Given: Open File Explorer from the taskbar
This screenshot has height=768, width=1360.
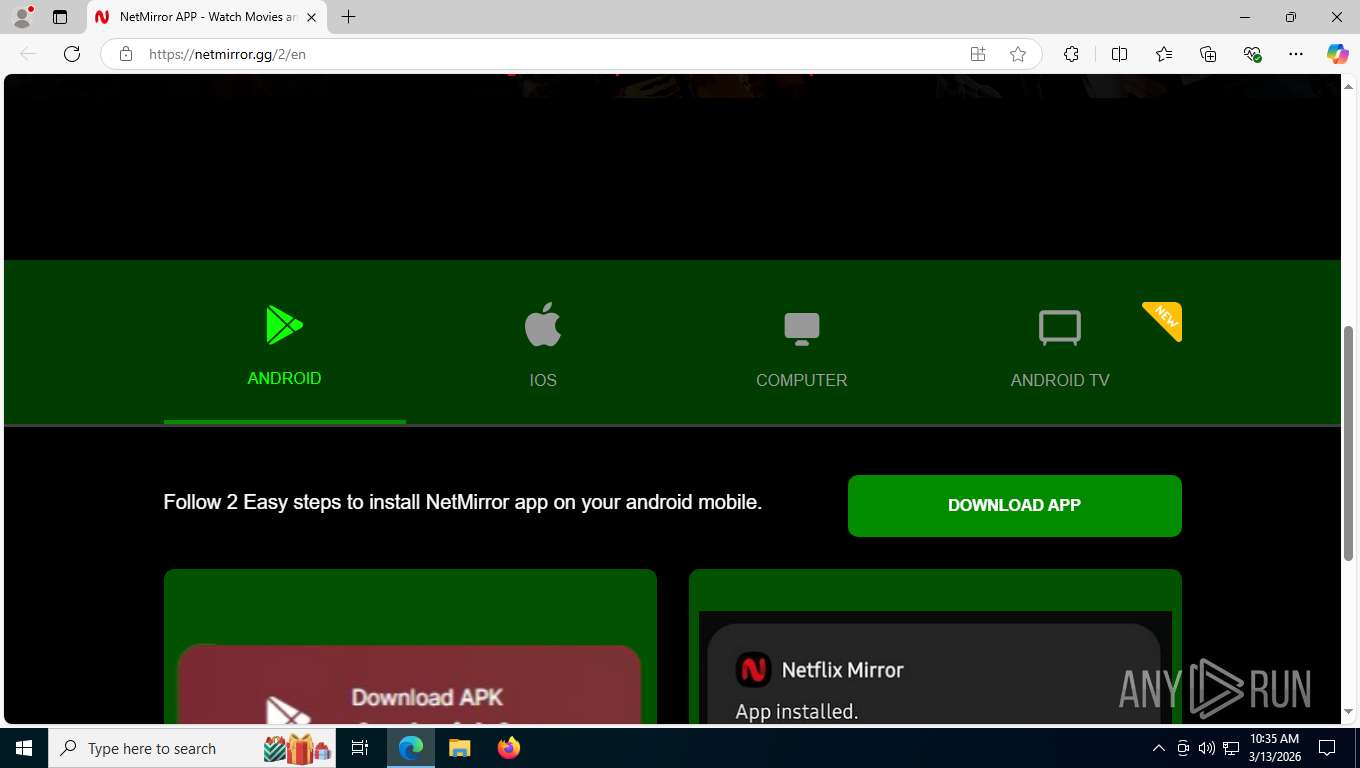Looking at the screenshot, I should tap(460, 748).
